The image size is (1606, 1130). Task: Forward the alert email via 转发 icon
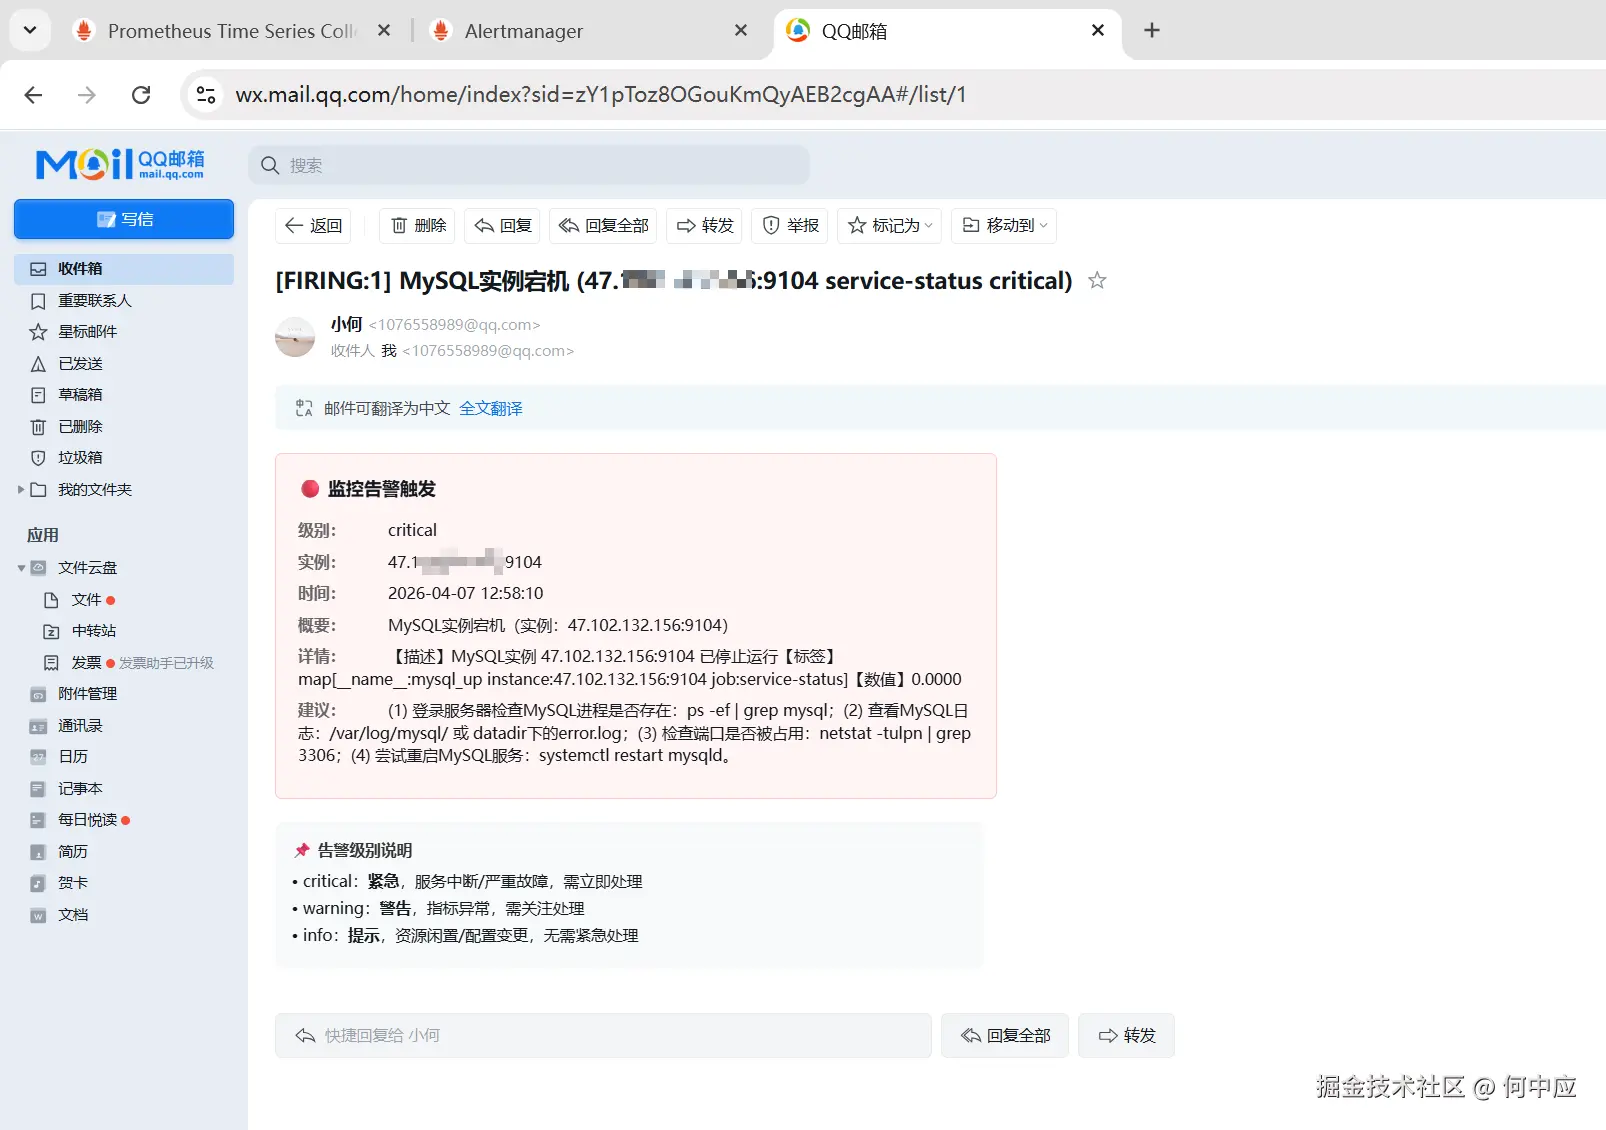704,225
